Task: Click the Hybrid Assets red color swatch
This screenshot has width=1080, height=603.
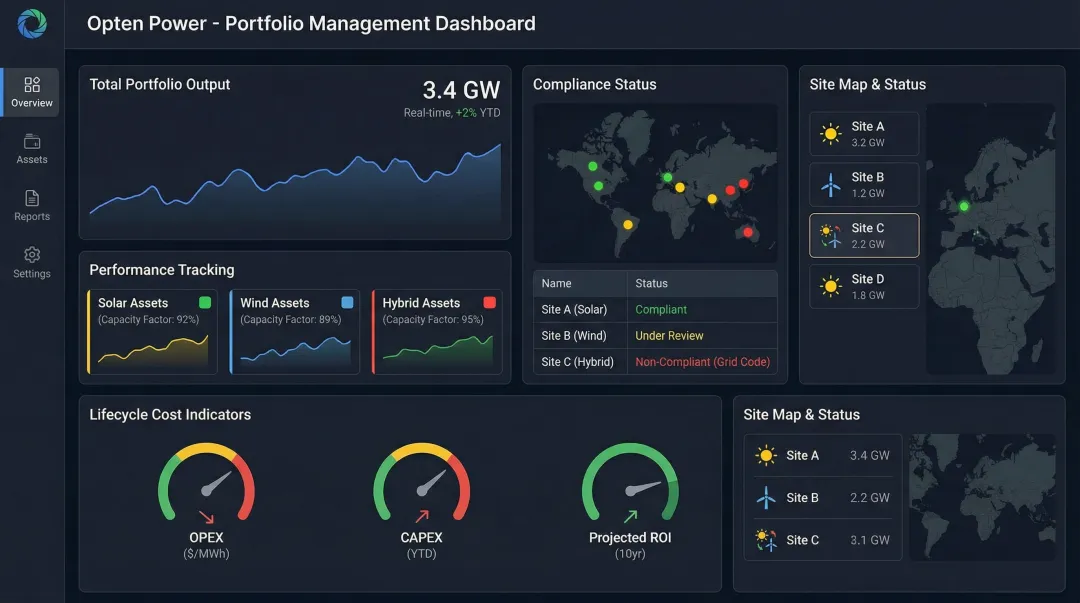Action: pos(490,301)
